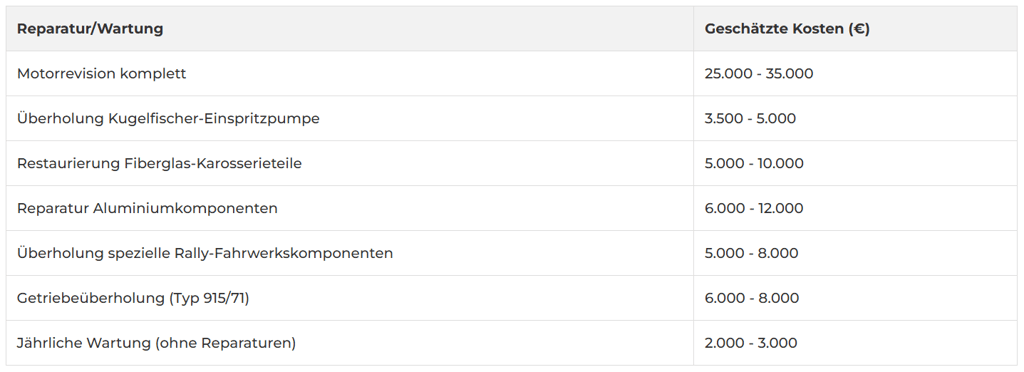
Task: Select the Motorrevision komplett cell
Action: [x=101, y=74]
